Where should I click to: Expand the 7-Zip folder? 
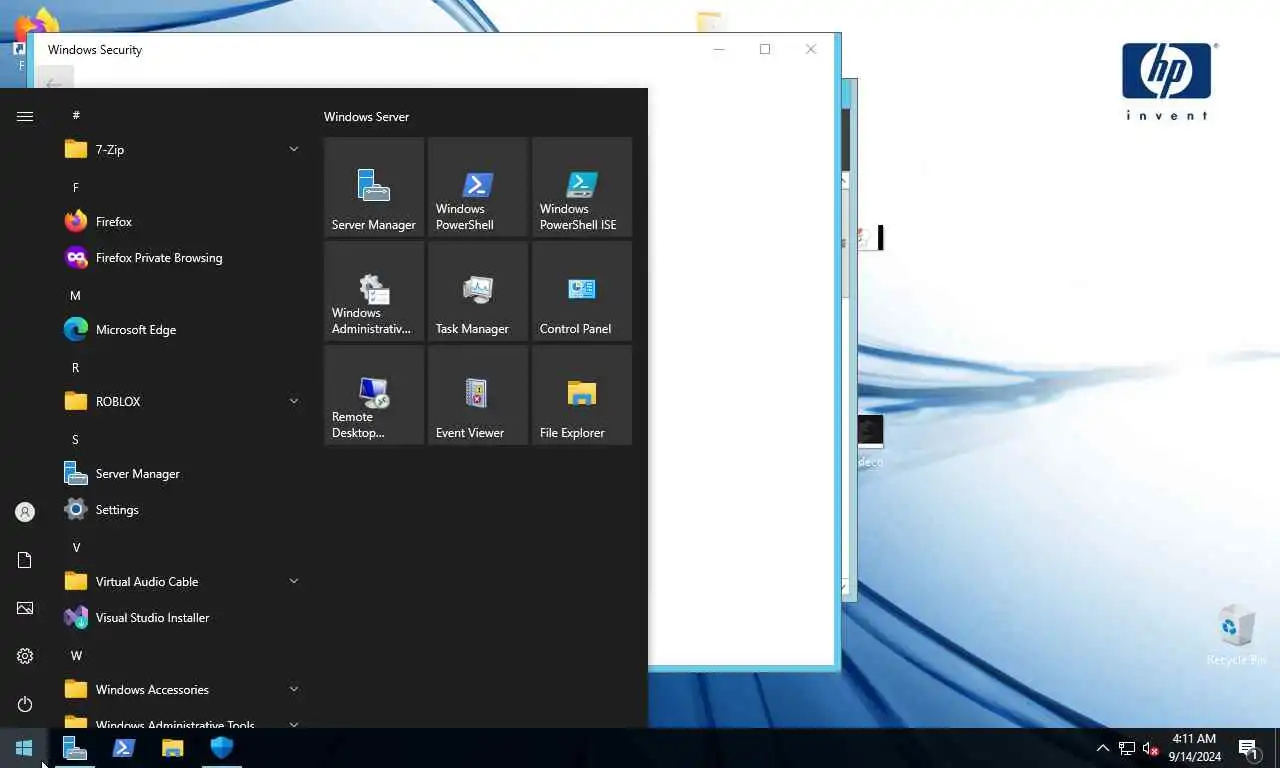(182, 150)
